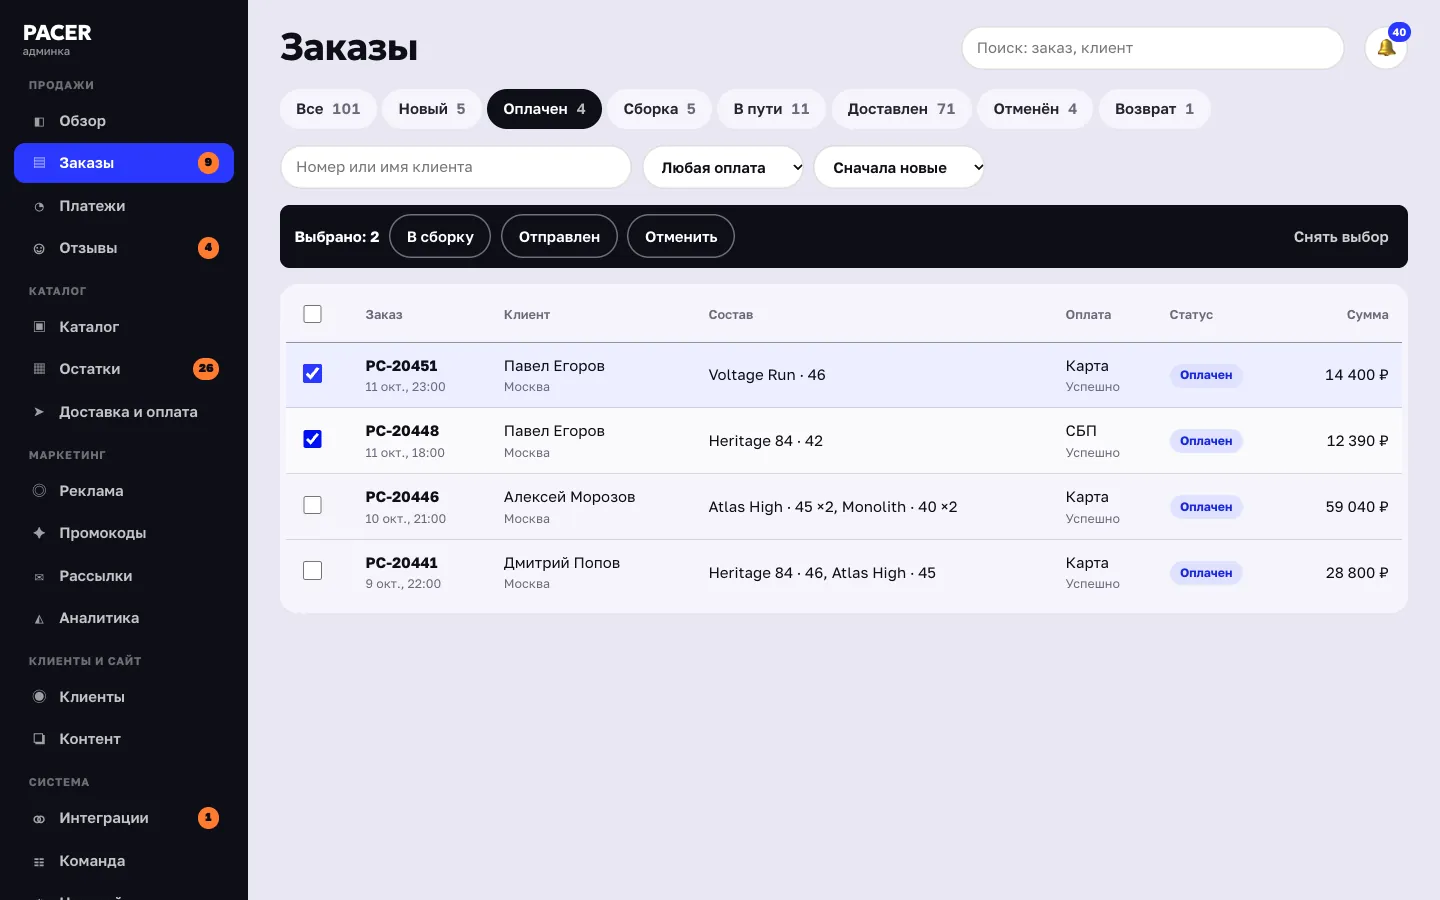1440x900 pixels.
Task: Click the Обзор sidebar icon
Action: [x=39, y=121]
